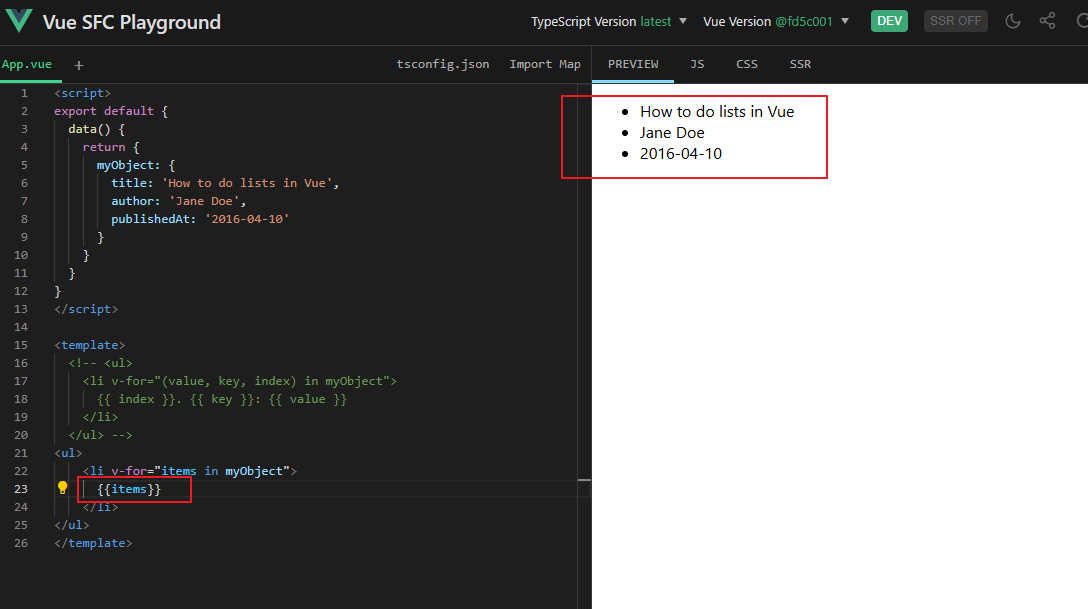The image size is (1088, 609).
Task: Switch to the CSS output tab
Action: 747,64
